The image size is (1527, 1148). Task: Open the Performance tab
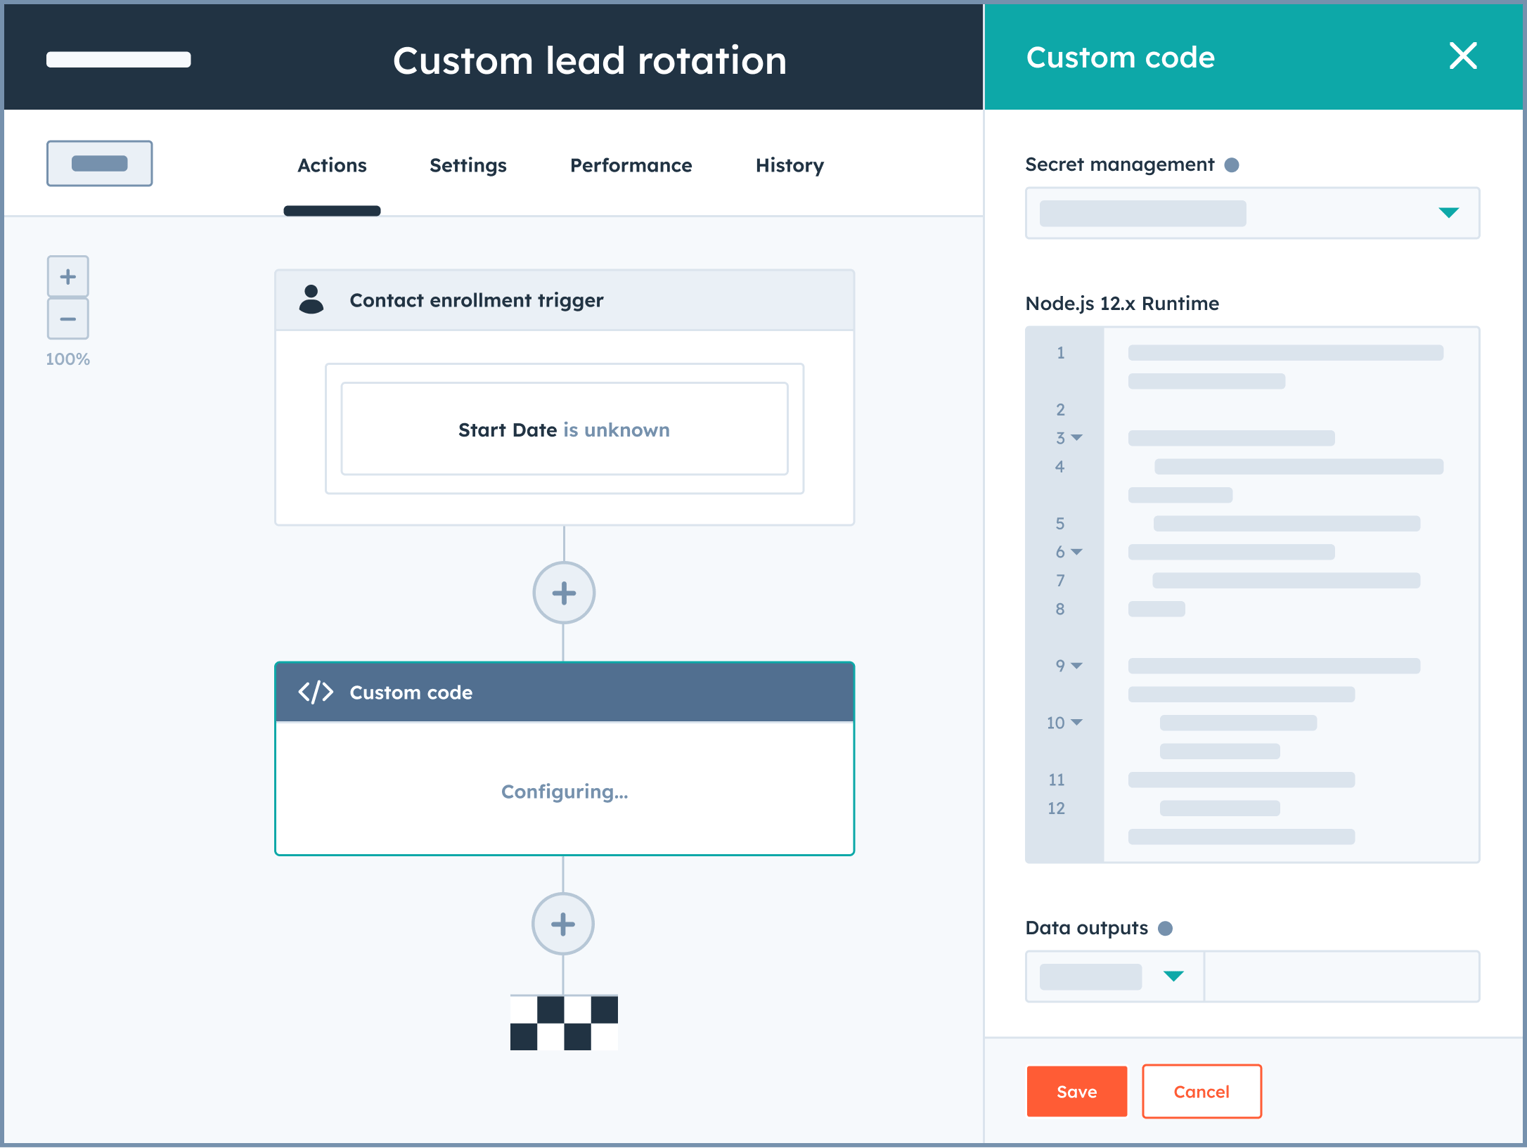pyautogui.click(x=631, y=165)
